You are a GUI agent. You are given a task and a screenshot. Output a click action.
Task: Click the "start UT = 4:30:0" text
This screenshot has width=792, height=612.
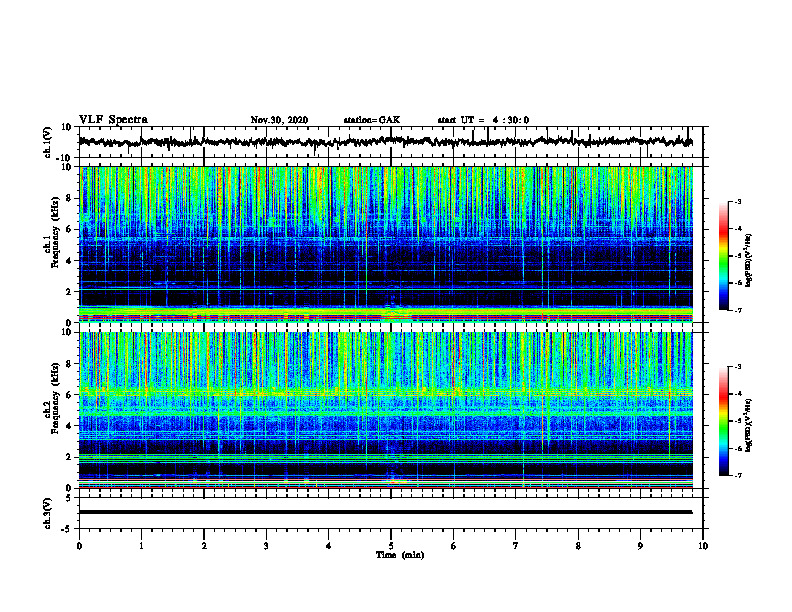tap(483, 120)
